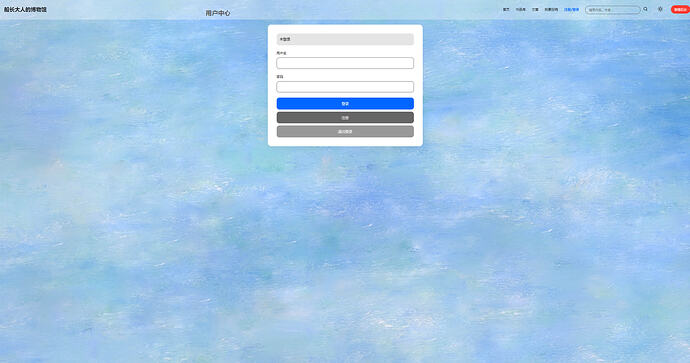Submit with the blue 登录 button
This screenshot has height=363, width=690.
click(345, 103)
